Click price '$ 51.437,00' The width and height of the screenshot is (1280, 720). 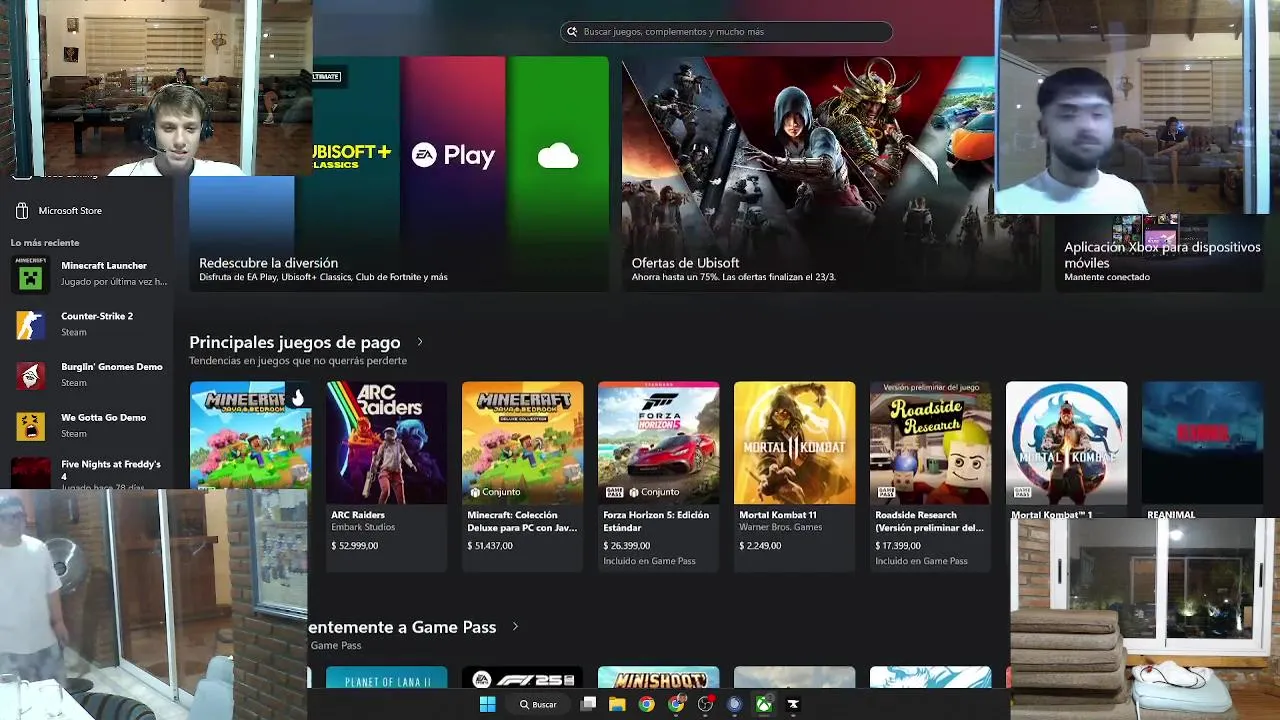[x=490, y=546]
